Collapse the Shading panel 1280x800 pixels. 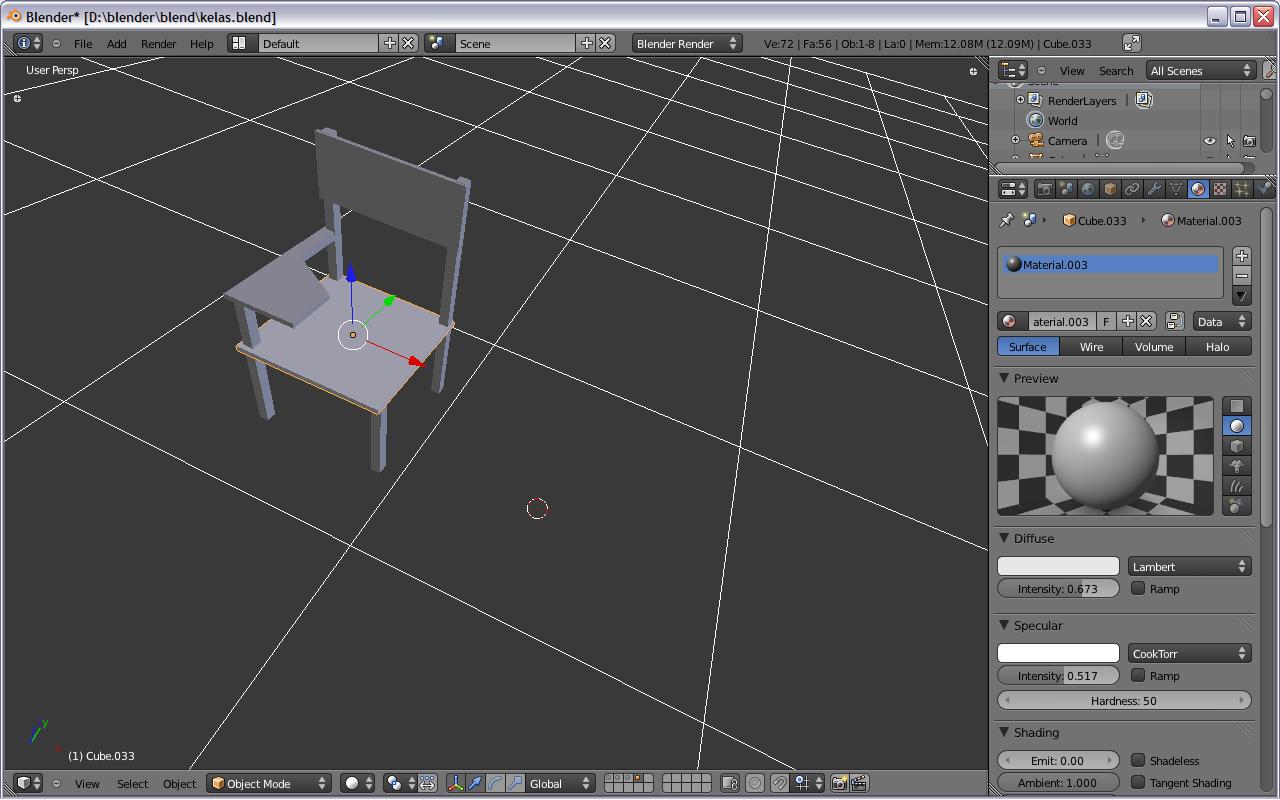click(x=1004, y=732)
